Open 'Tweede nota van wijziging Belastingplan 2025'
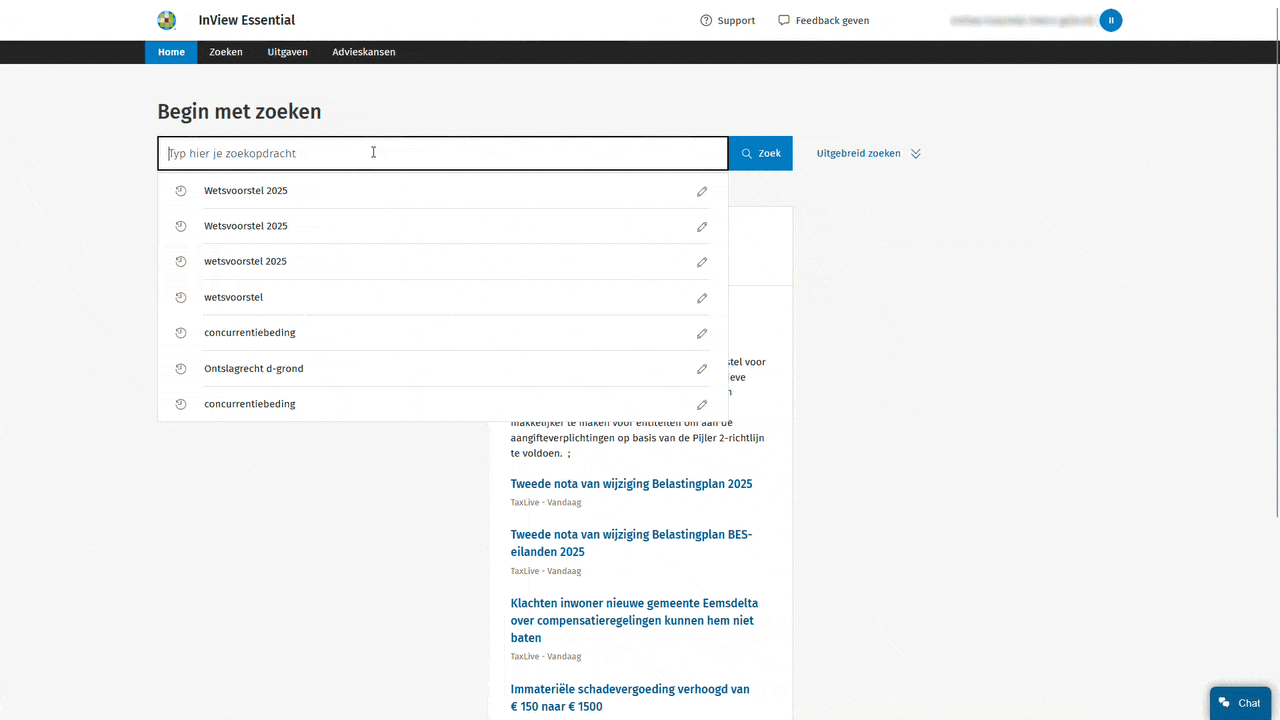1280x720 pixels. 631,484
